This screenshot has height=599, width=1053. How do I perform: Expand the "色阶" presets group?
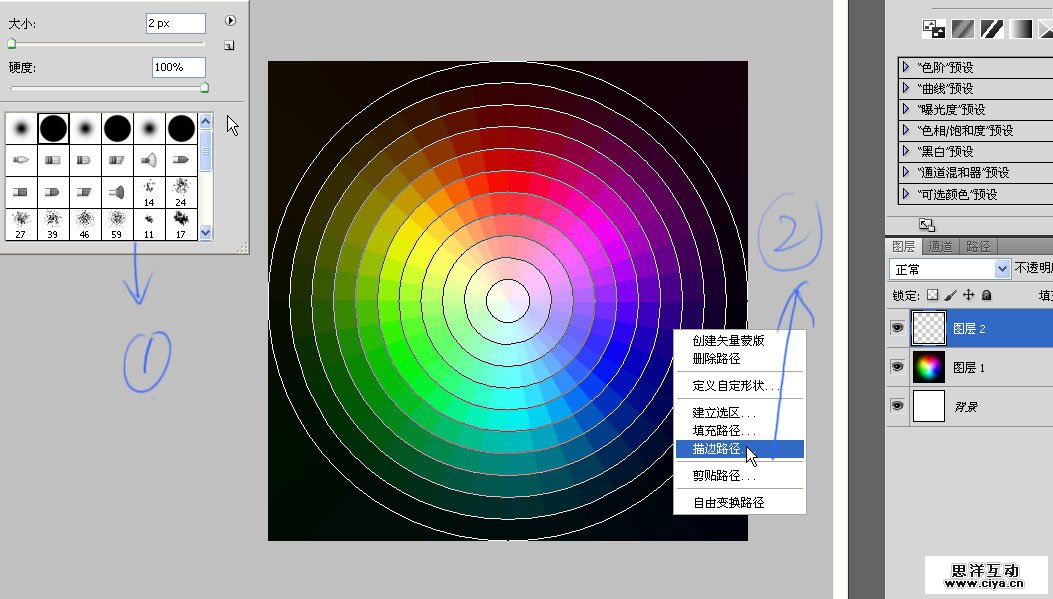tap(906, 68)
